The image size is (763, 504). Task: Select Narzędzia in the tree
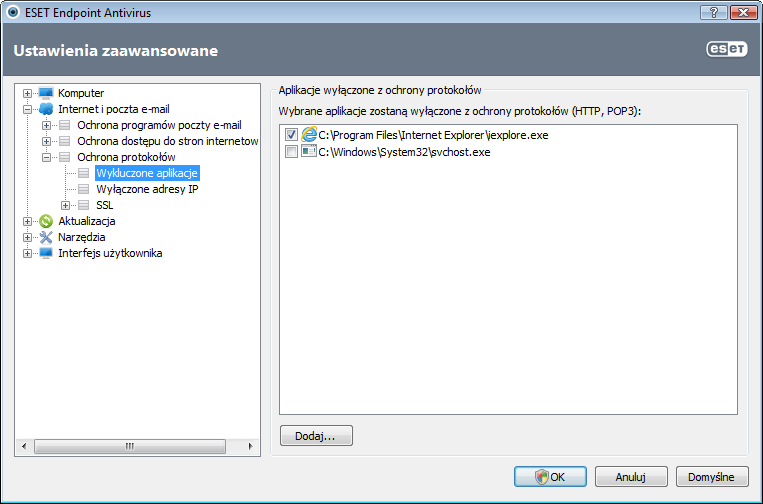[x=82, y=237]
